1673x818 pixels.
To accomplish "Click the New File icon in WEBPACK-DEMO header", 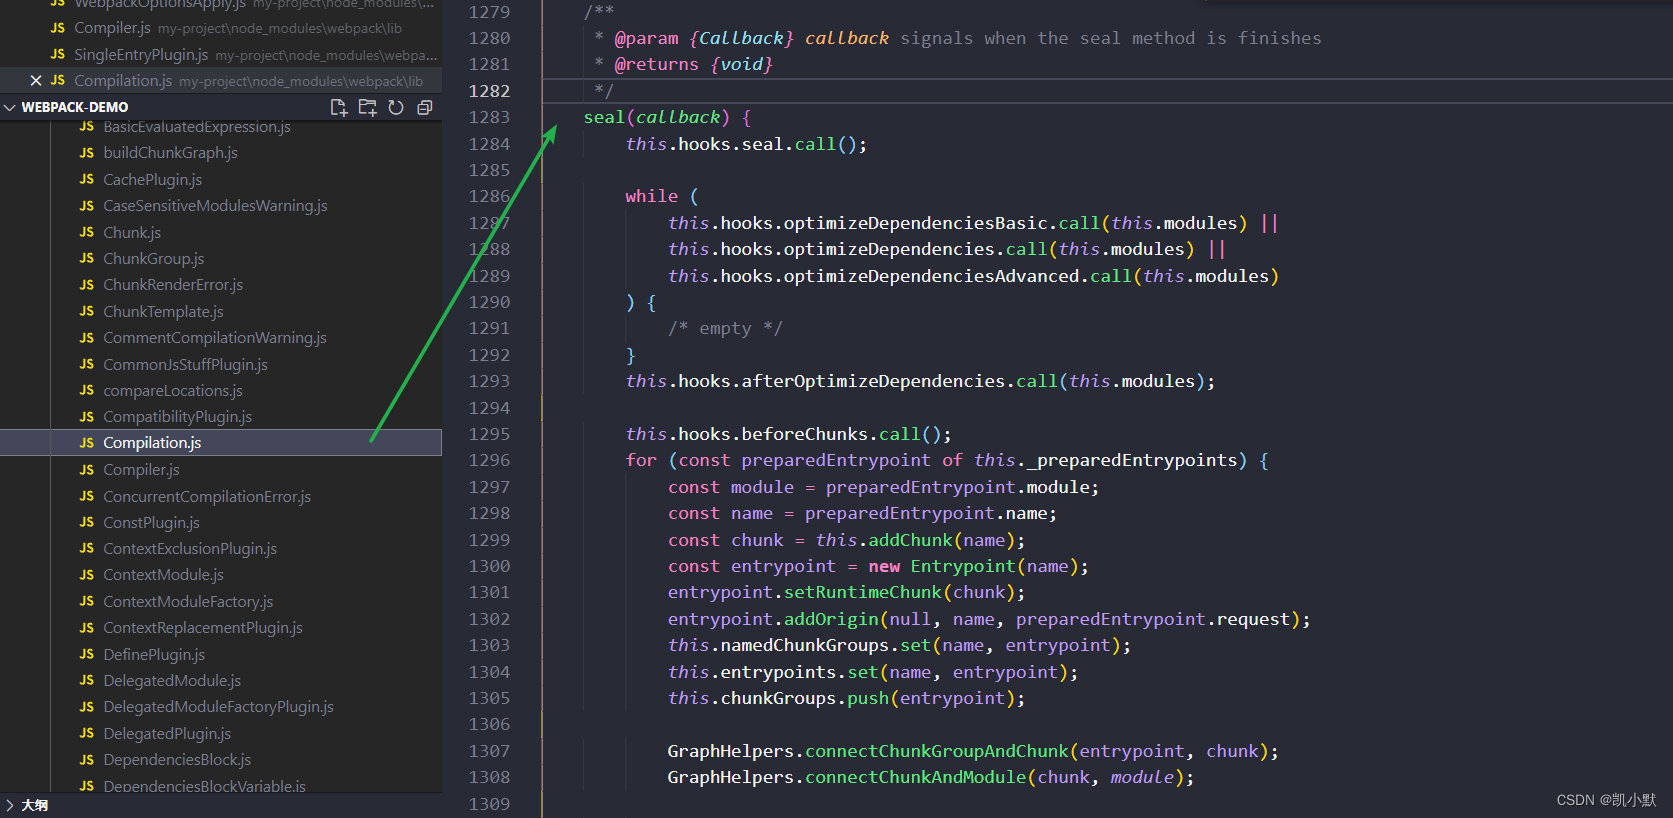I will pos(339,107).
